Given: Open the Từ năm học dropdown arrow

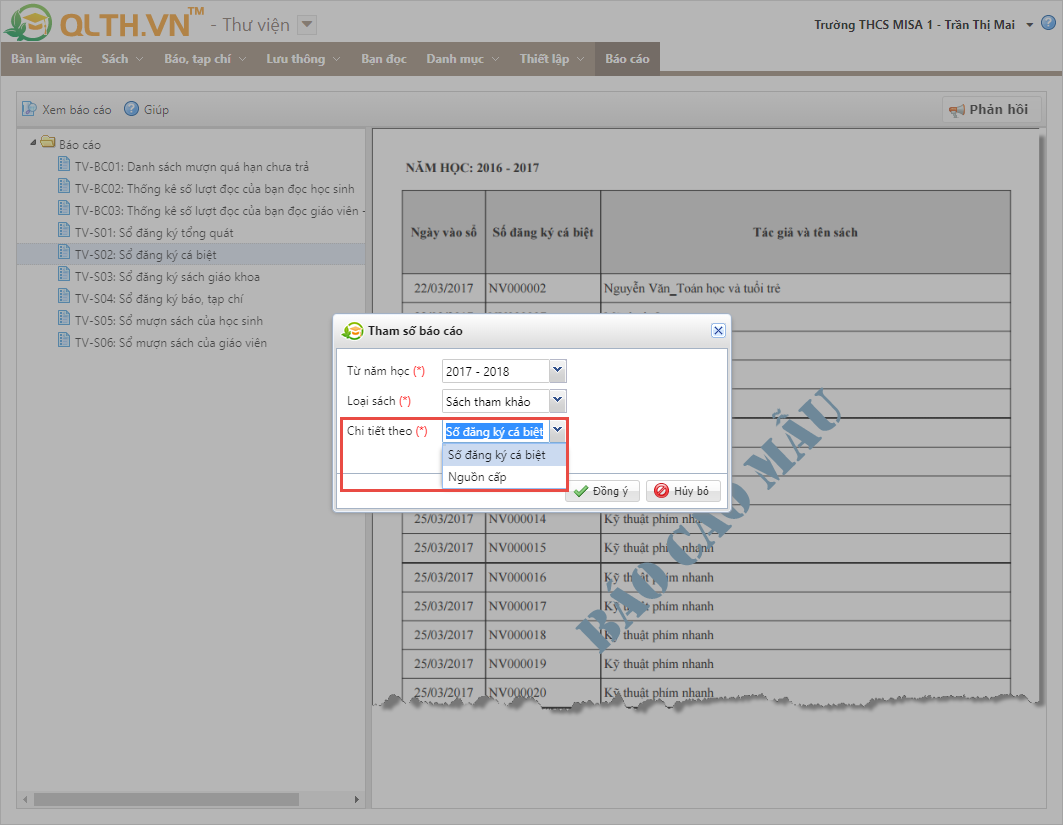Looking at the screenshot, I should pos(557,371).
